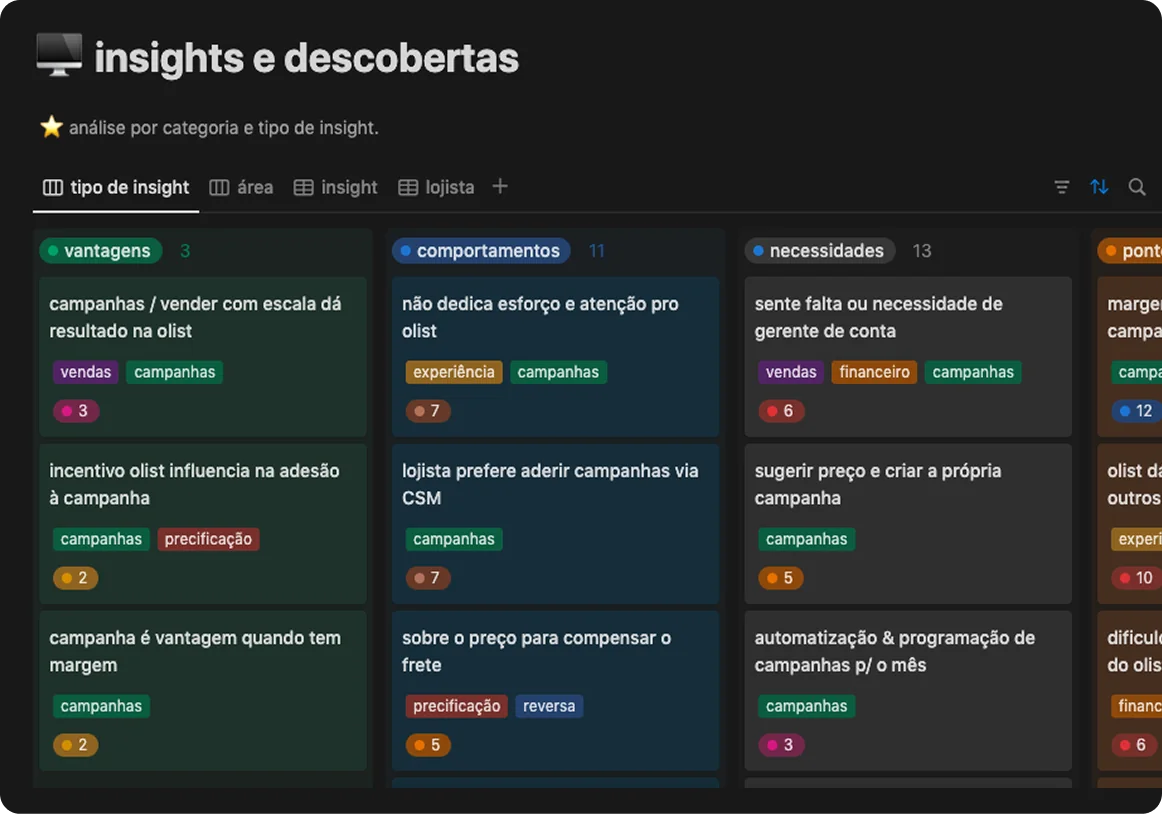Click the pink '3' badge on automatização card
This screenshot has width=1162, height=814.
(781, 745)
